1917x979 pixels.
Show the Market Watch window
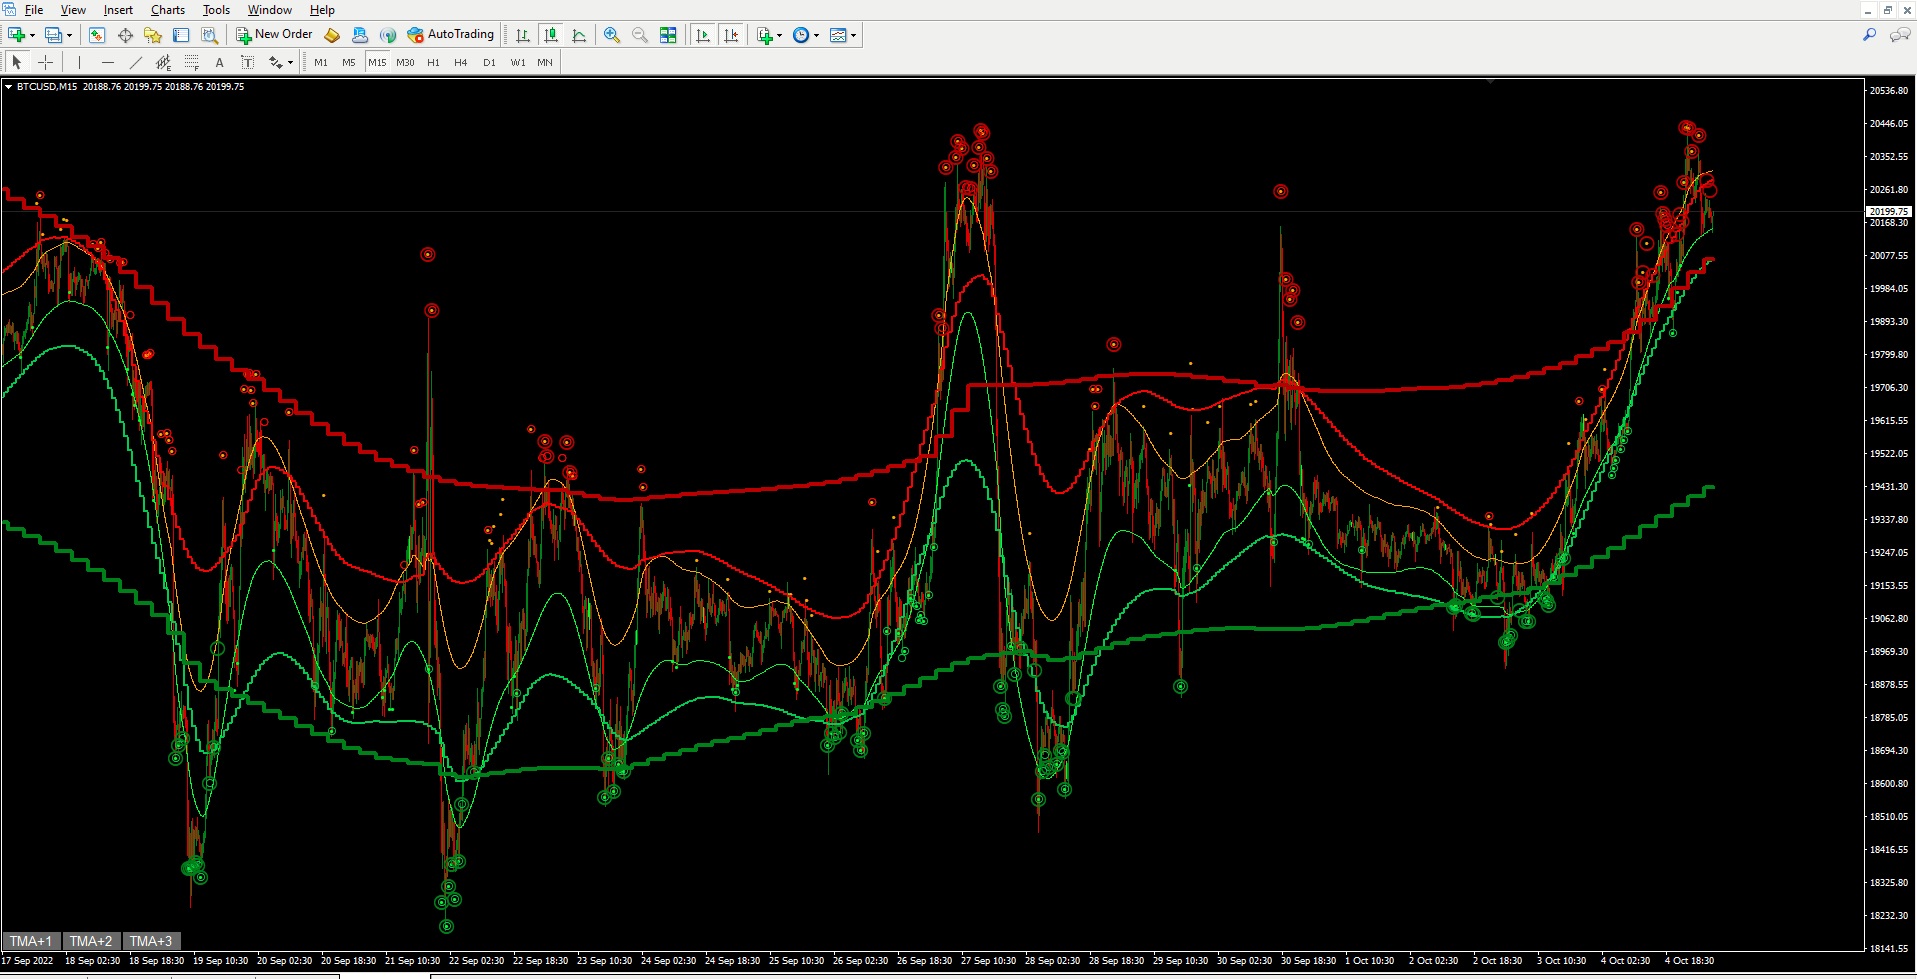(x=97, y=35)
